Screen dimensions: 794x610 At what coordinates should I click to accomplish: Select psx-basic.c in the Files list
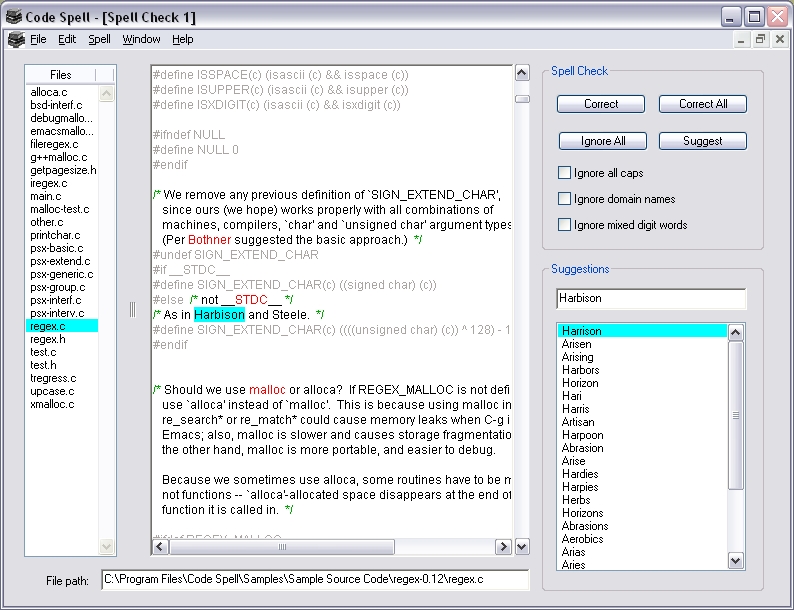tap(57, 249)
